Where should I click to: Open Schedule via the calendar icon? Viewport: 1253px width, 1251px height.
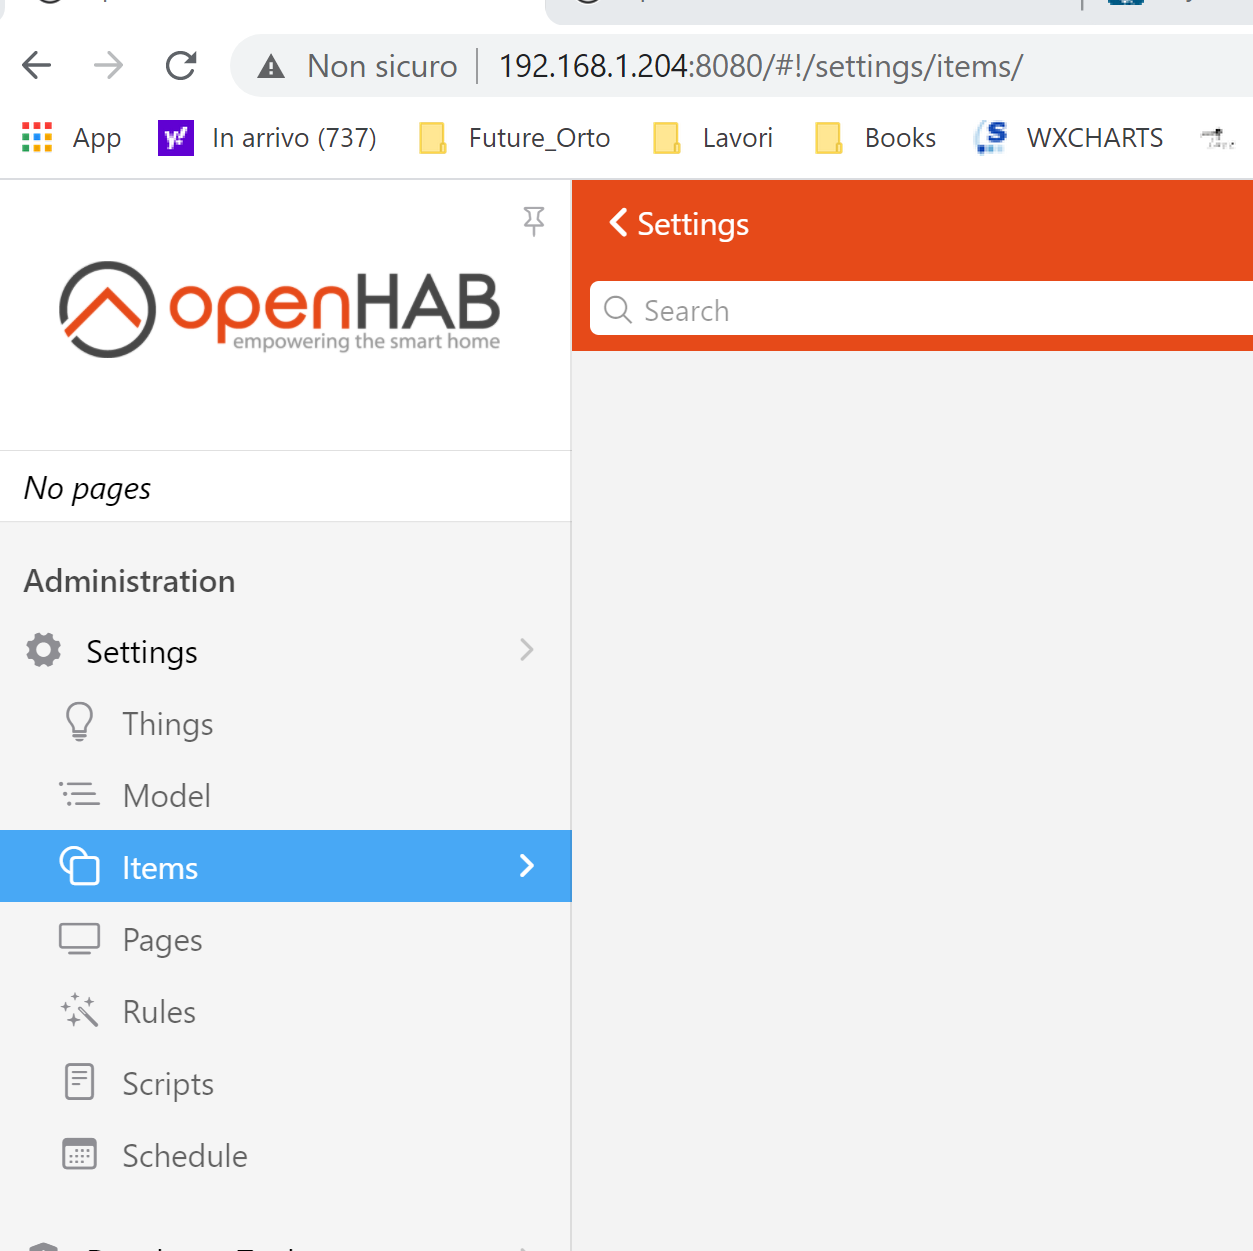[79, 1154]
